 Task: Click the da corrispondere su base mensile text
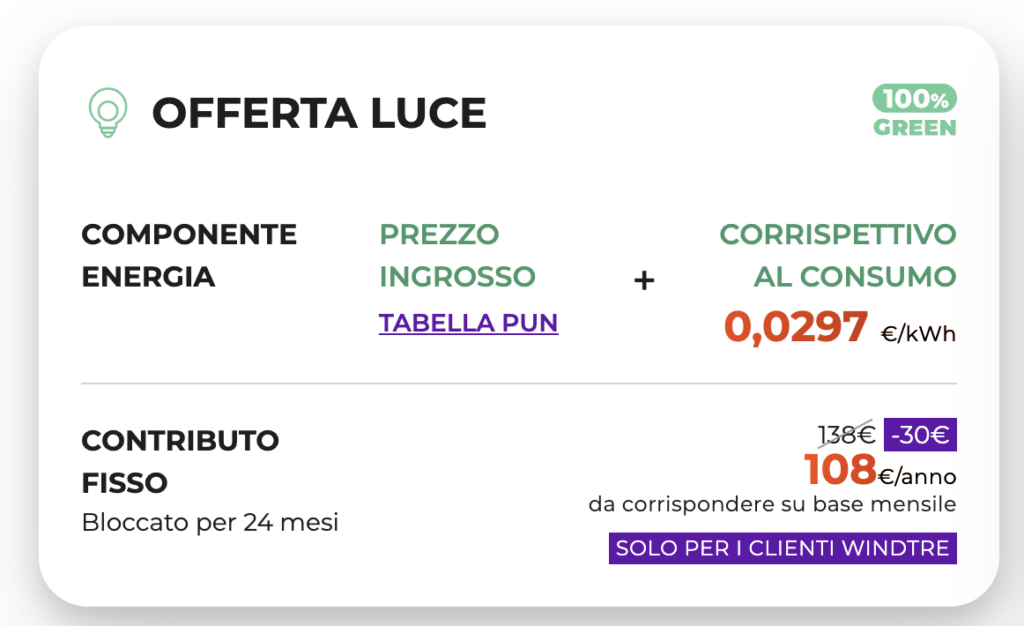pyautogui.click(x=772, y=505)
